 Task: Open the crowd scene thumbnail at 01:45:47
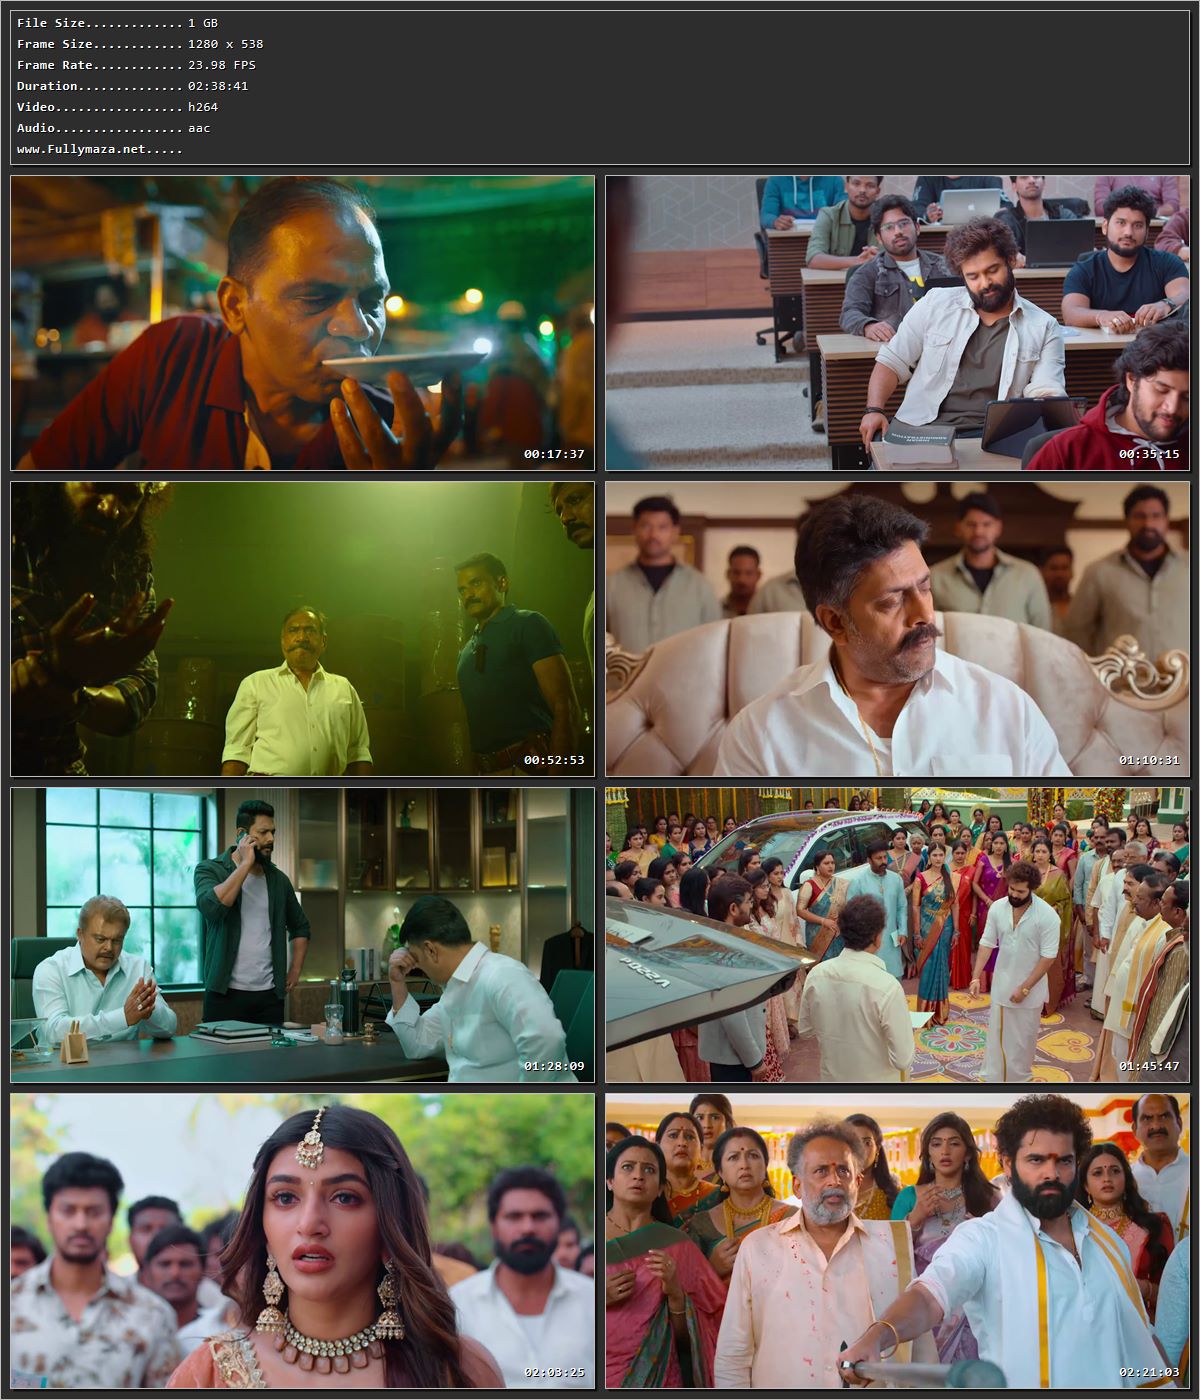click(897, 935)
